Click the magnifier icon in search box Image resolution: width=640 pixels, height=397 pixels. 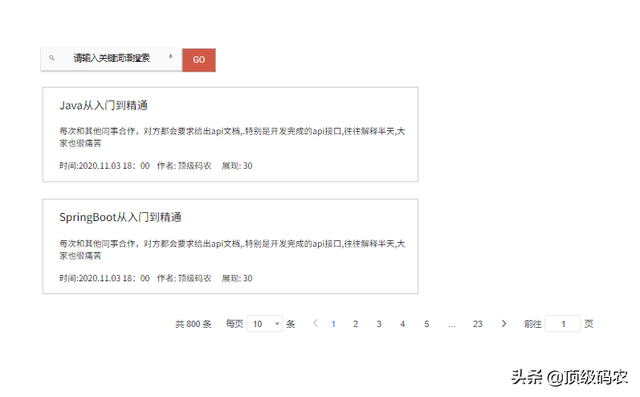coord(52,58)
